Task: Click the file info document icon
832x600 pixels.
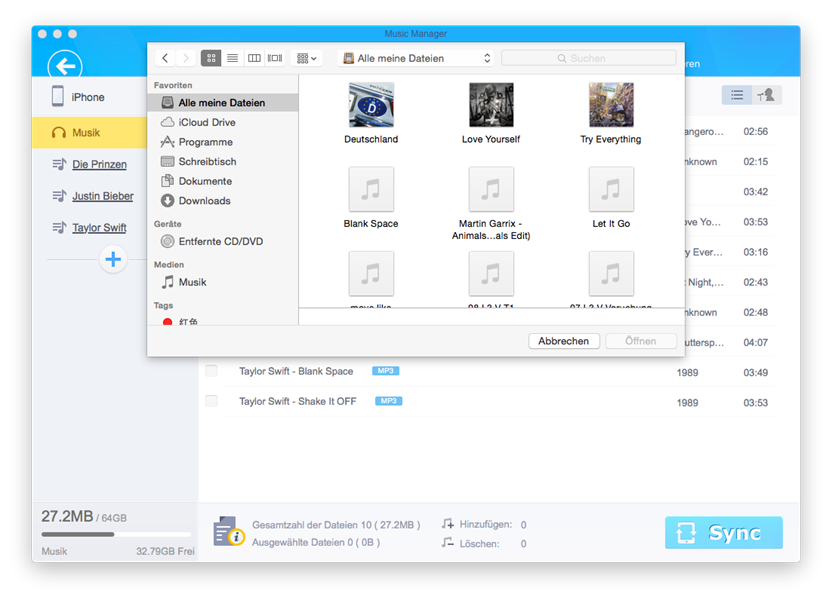Action: 229,532
